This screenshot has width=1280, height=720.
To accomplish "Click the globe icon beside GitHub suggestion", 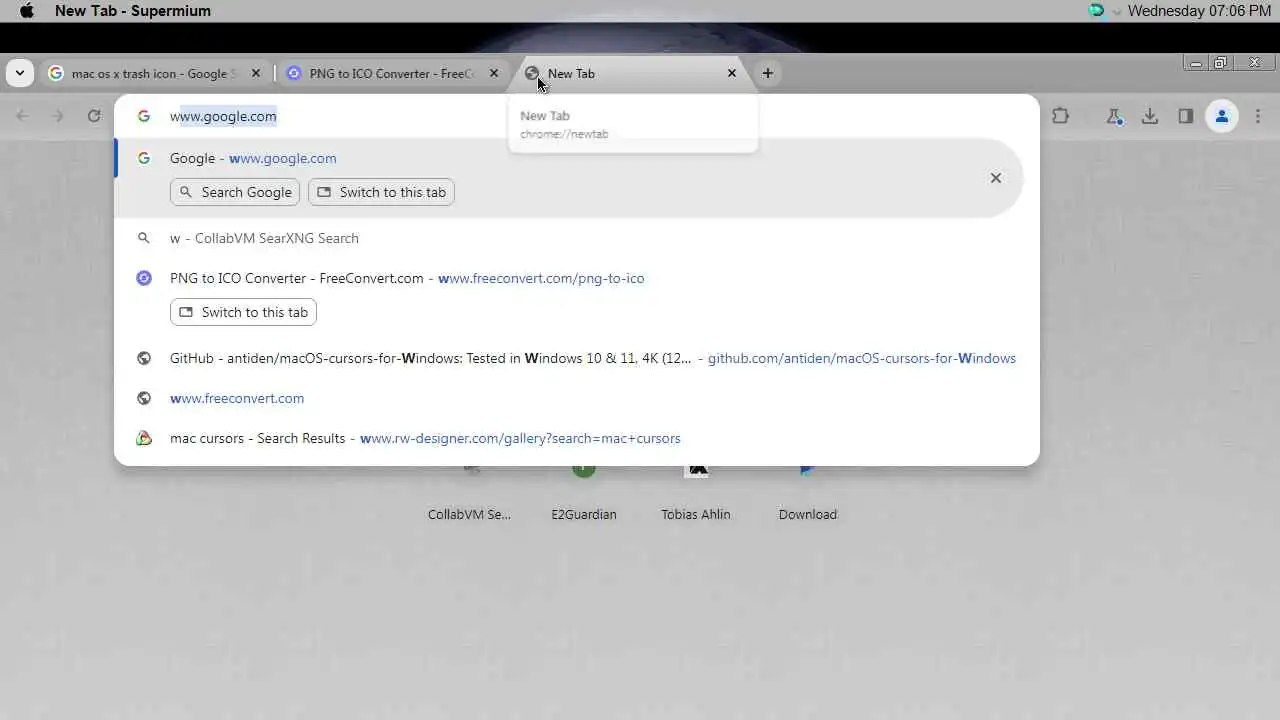I will coord(144,358).
